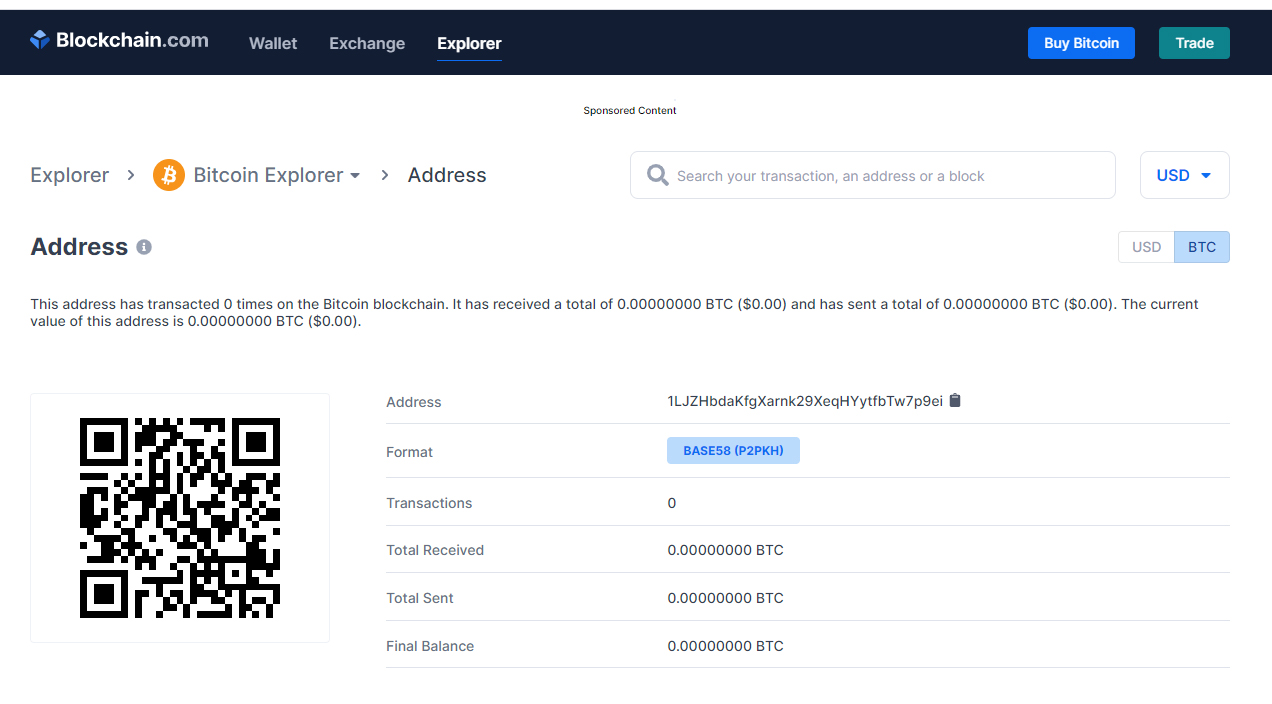Click the Format row label
Image resolution: width=1272 pixels, height=704 pixels.
click(x=410, y=452)
